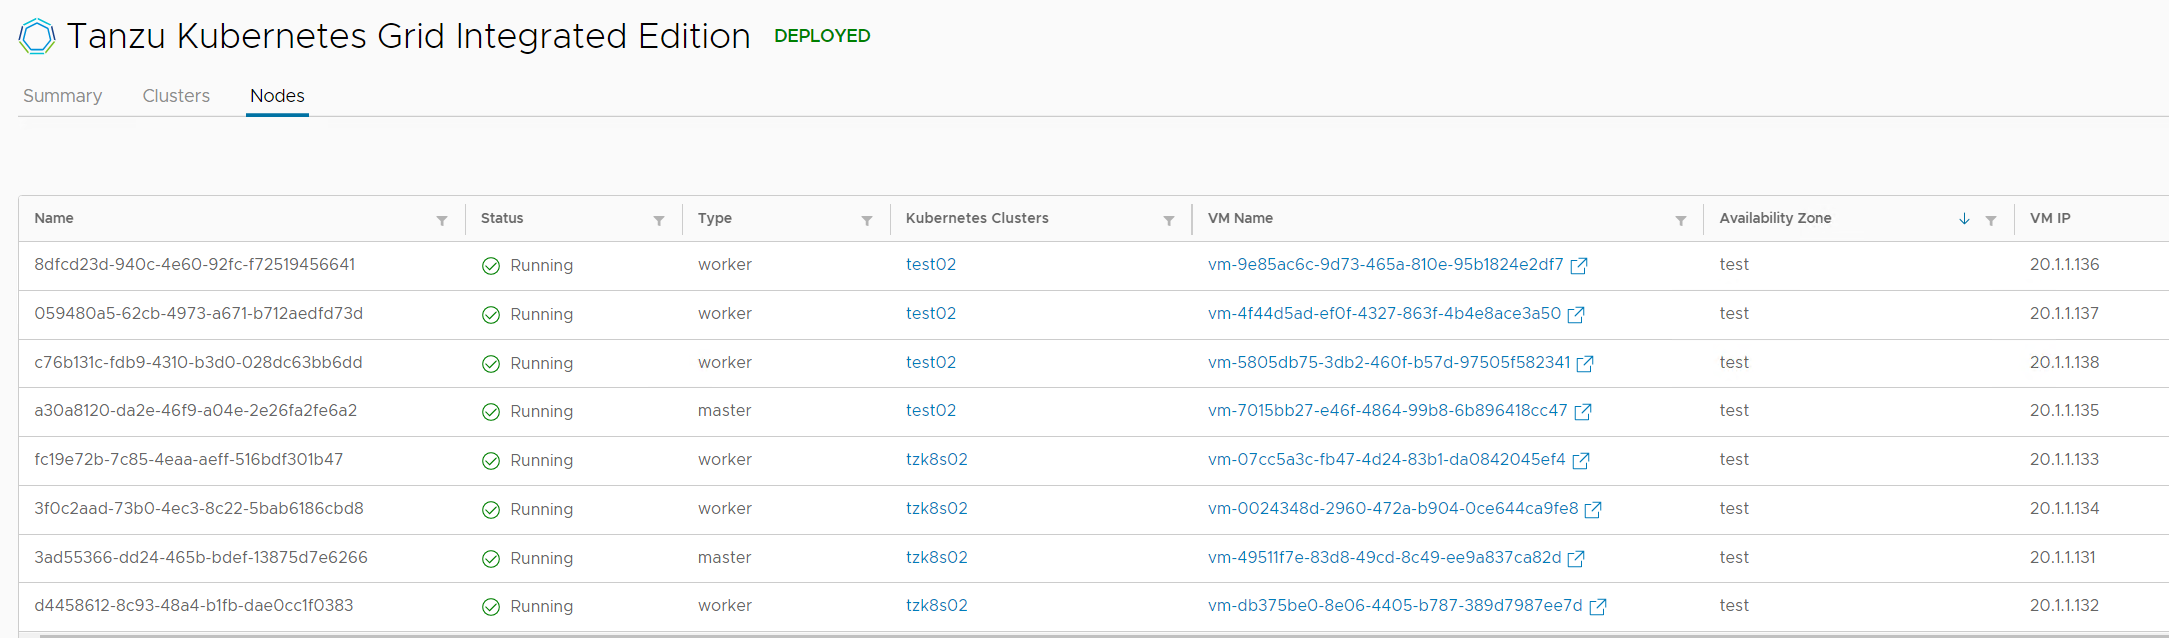Click Running status icon for node c76b131c
The height and width of the screenshot is (638, 2169).
pyautogui.click(x=491, y=364)
